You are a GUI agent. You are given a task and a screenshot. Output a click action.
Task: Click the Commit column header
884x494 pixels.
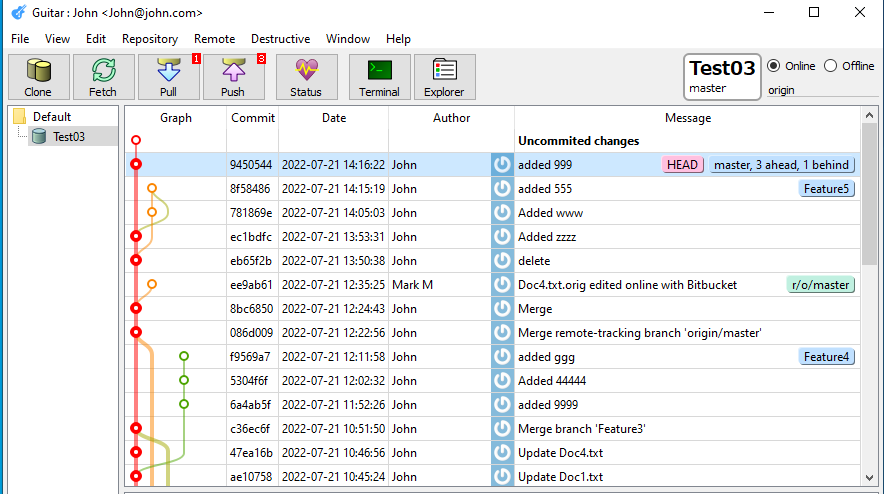tap(253, 118)
